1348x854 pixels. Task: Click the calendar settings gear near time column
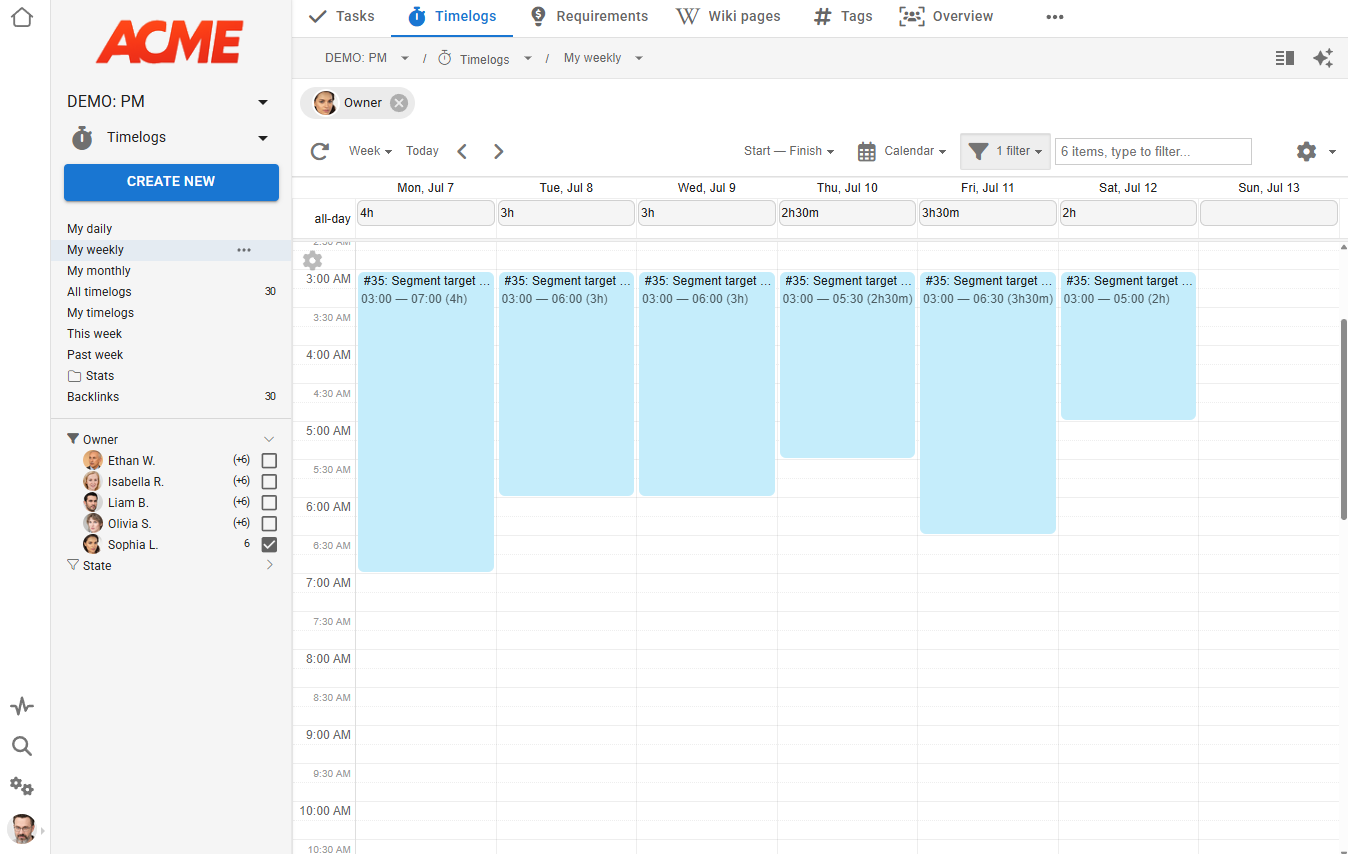pyautogui.click(x=312, y=260)
